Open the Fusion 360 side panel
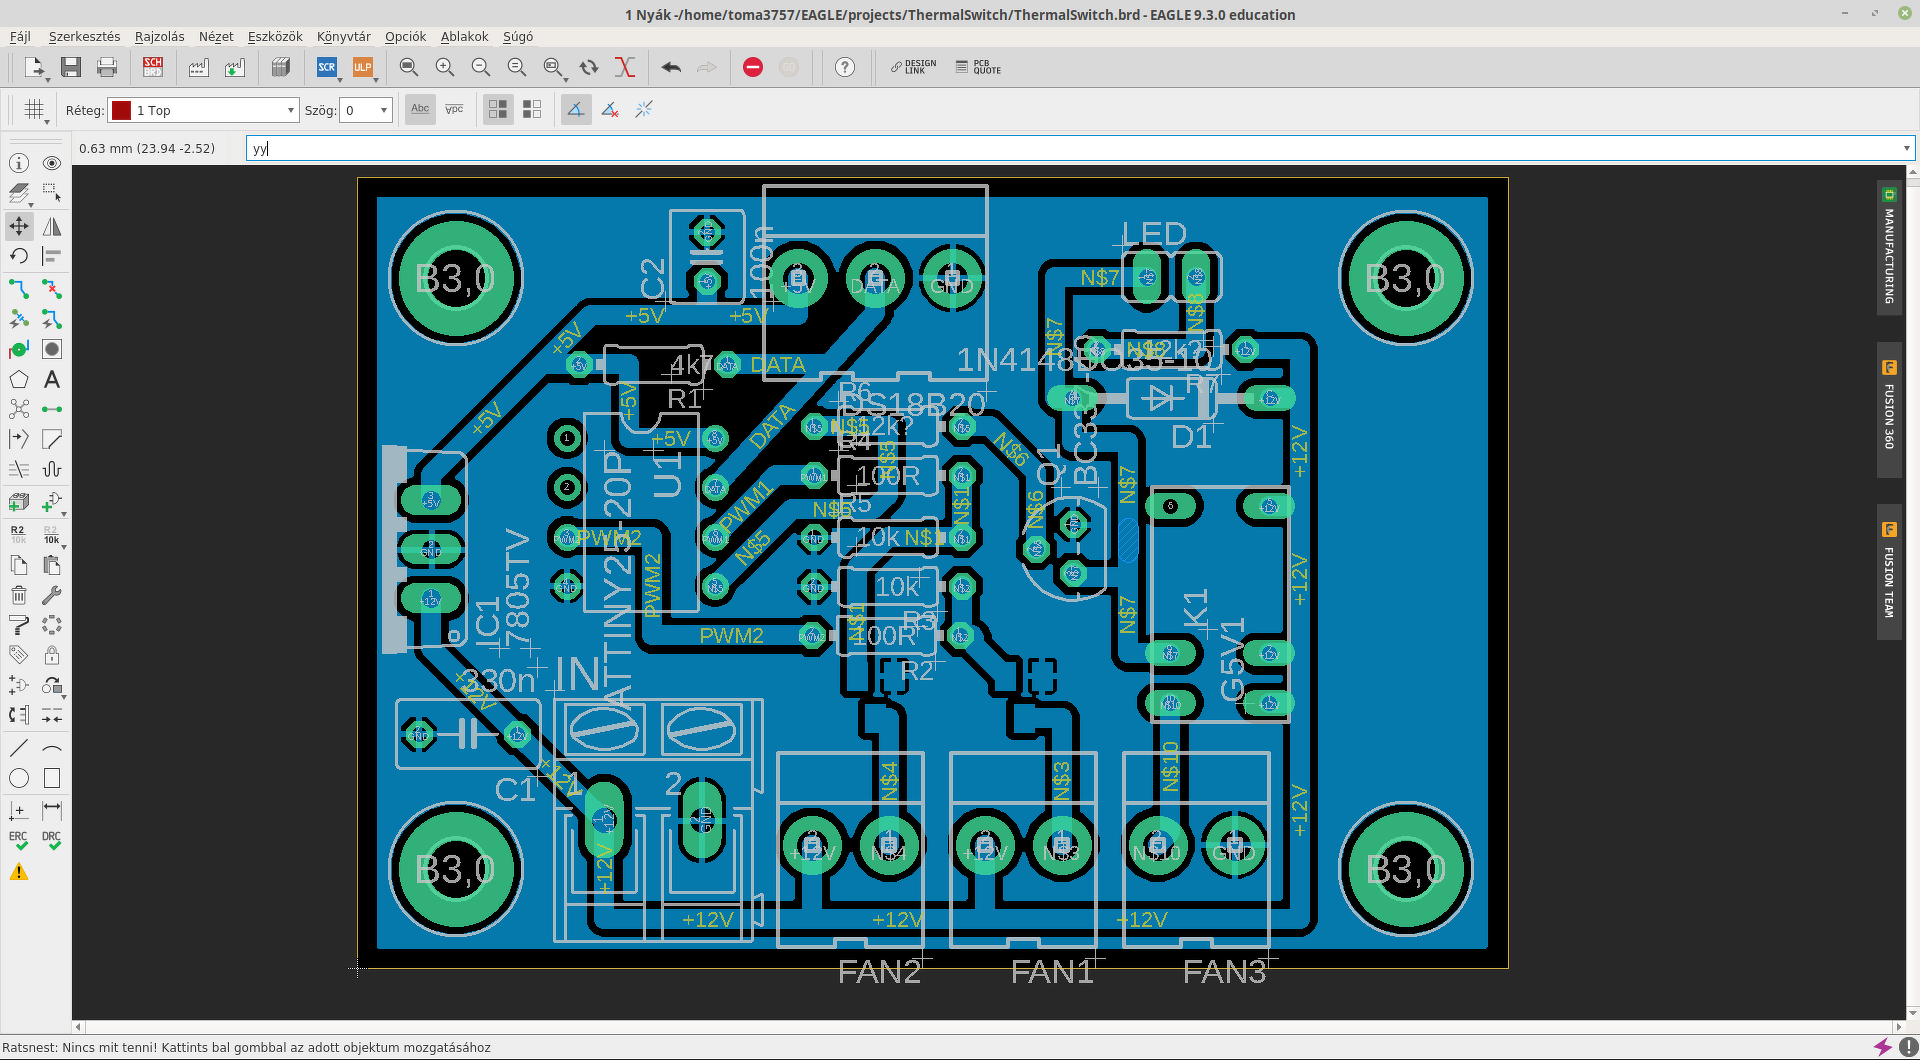The image size is (1920, 1060). [x=1889, y=410]
